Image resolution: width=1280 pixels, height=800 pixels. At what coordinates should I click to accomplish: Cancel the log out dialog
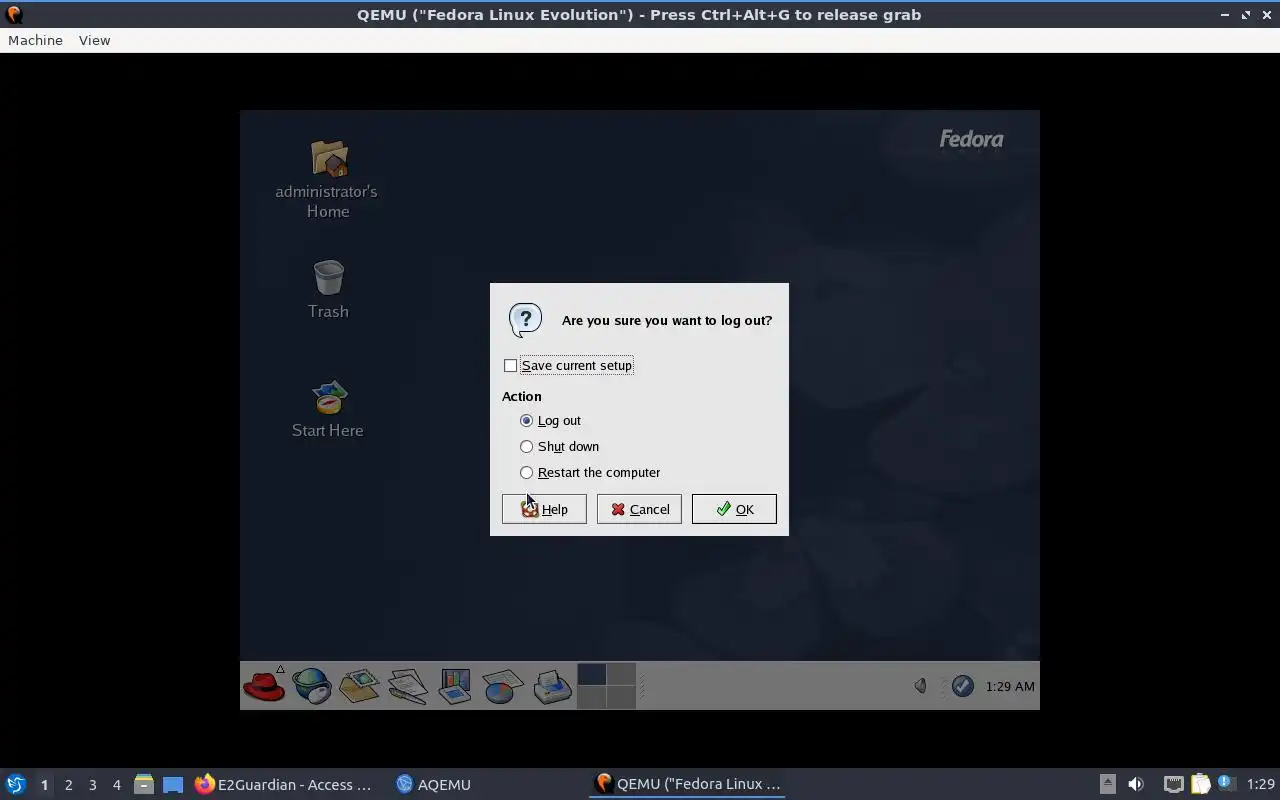click(x=639, y=509)
